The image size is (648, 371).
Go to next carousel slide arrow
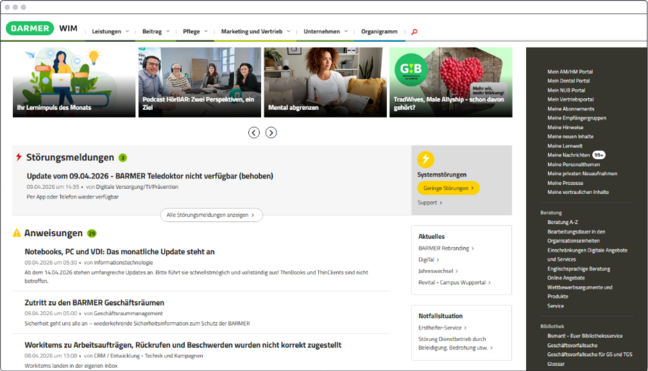[x=271, y=133]
